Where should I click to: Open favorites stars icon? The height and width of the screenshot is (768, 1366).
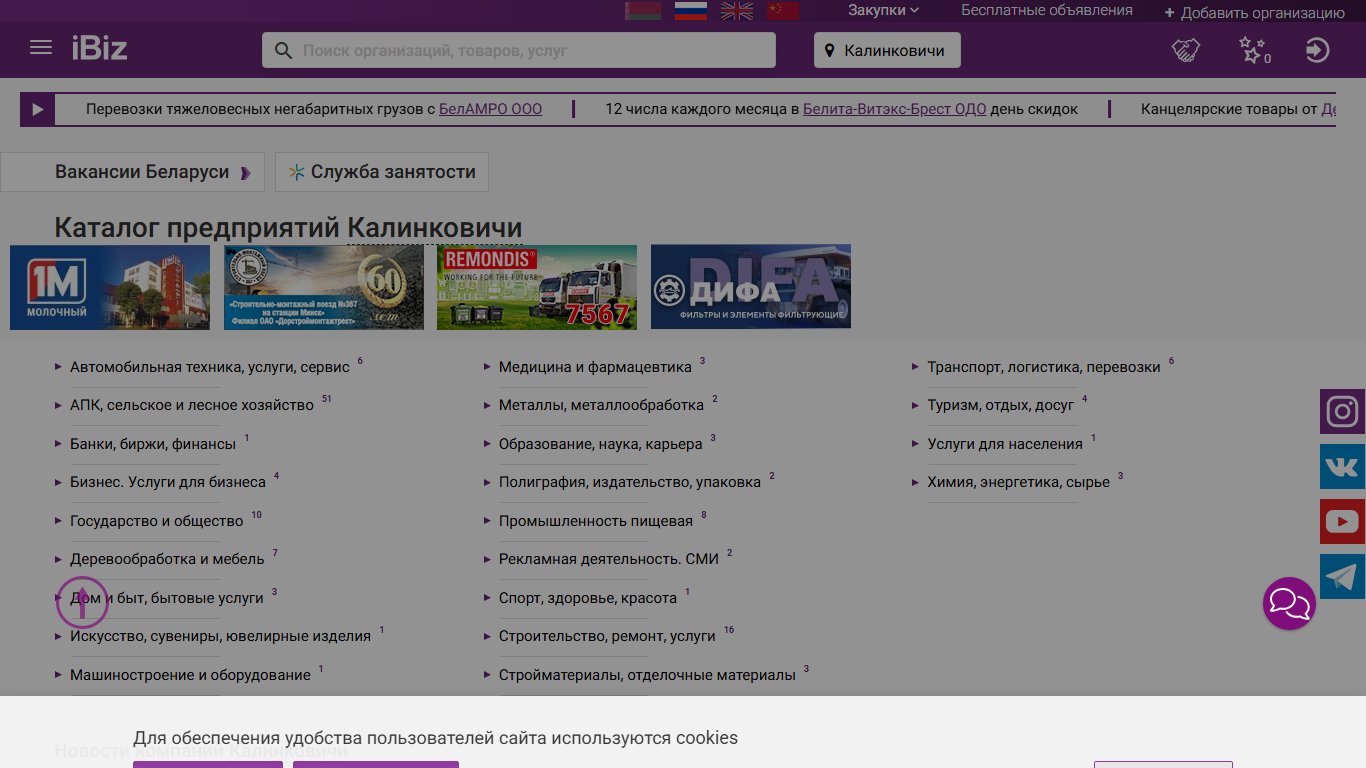point(1254,50)
